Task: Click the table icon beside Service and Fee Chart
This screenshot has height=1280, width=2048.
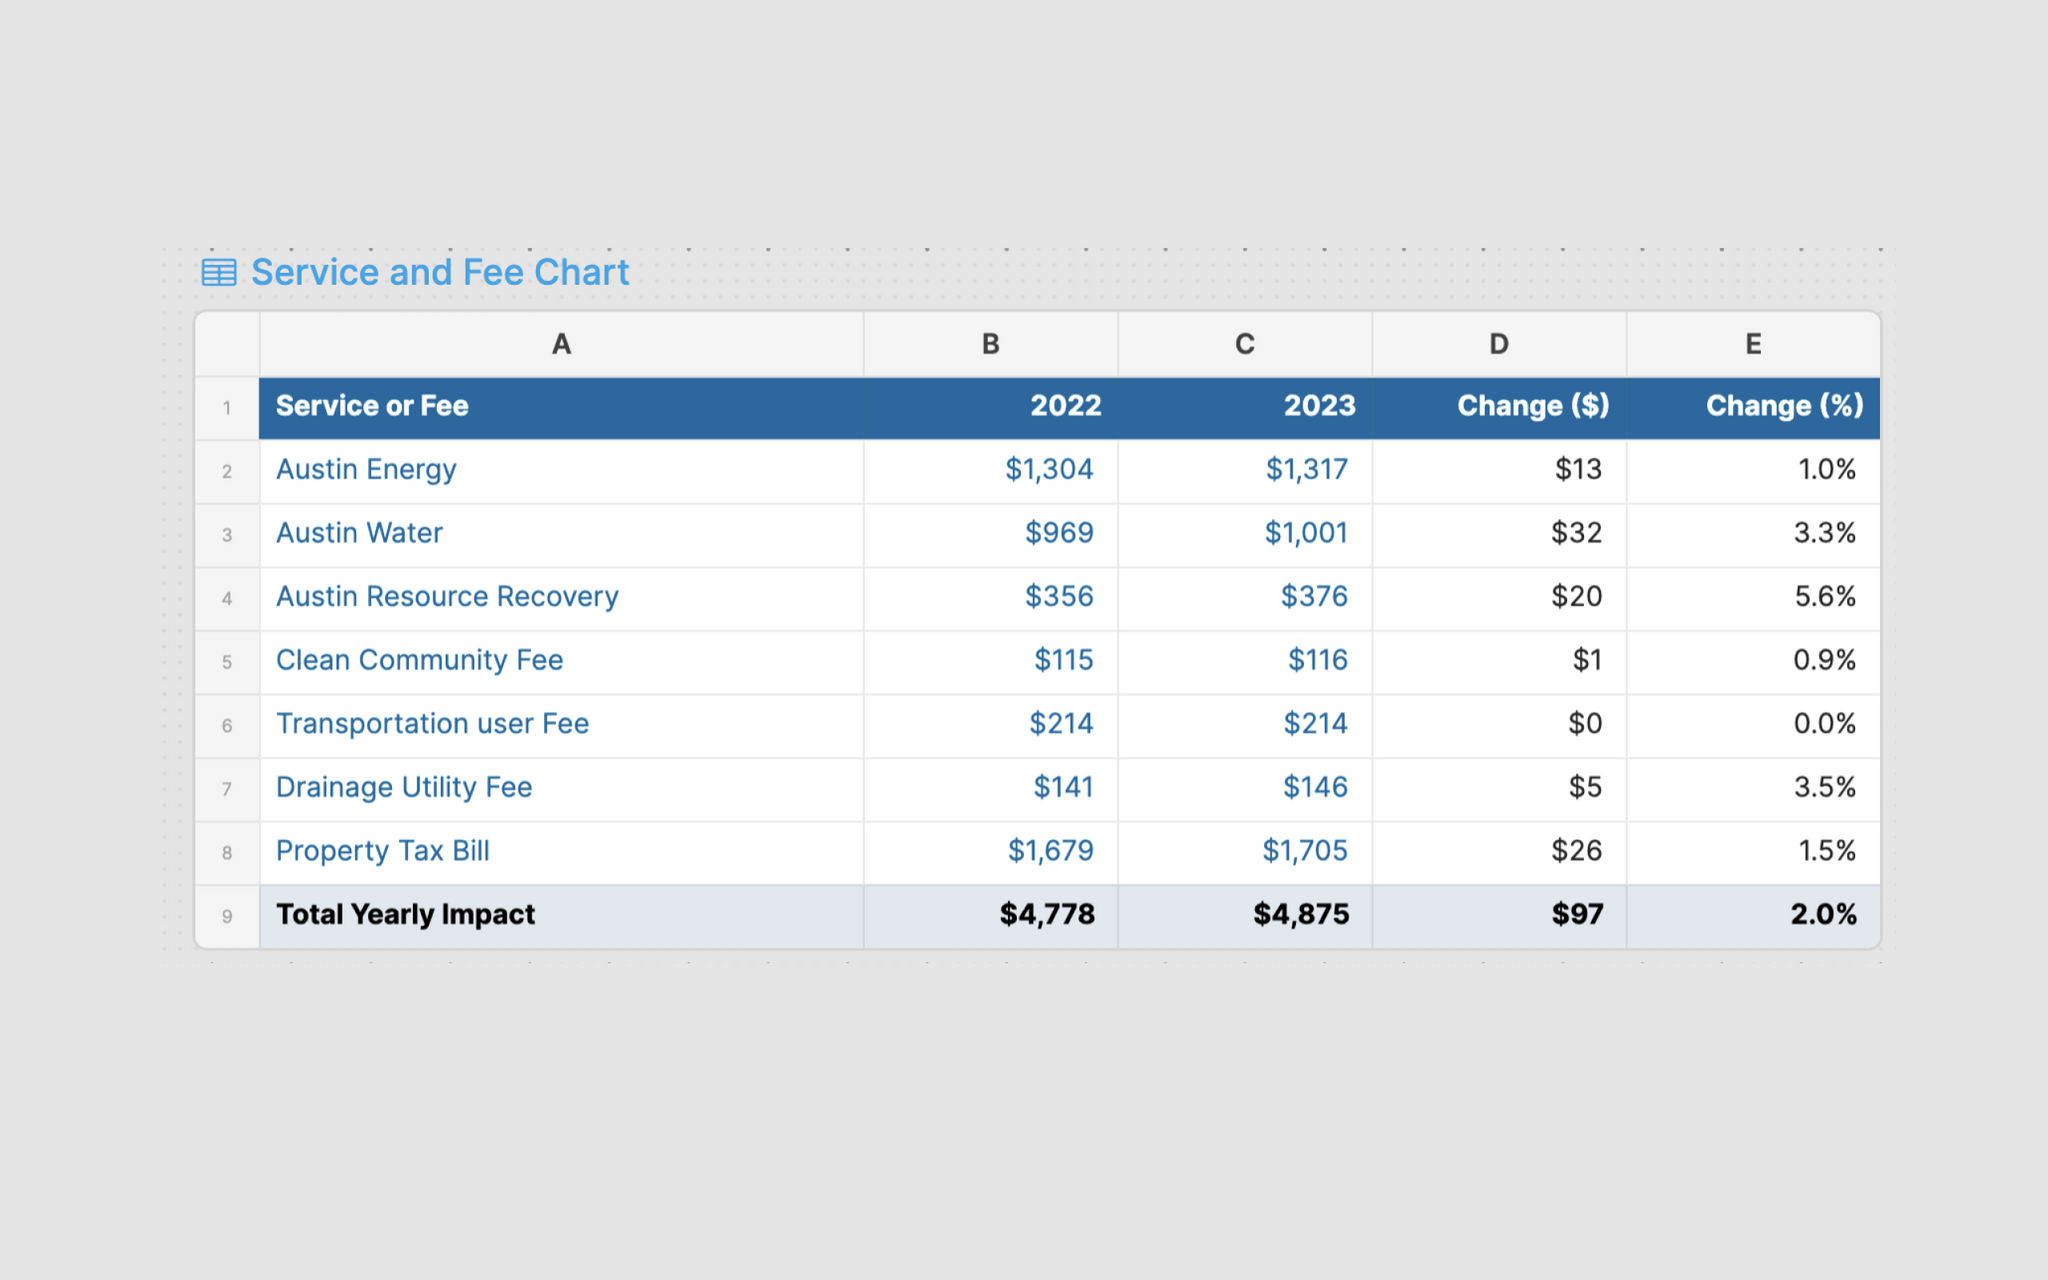Action: tap(219, 272)
